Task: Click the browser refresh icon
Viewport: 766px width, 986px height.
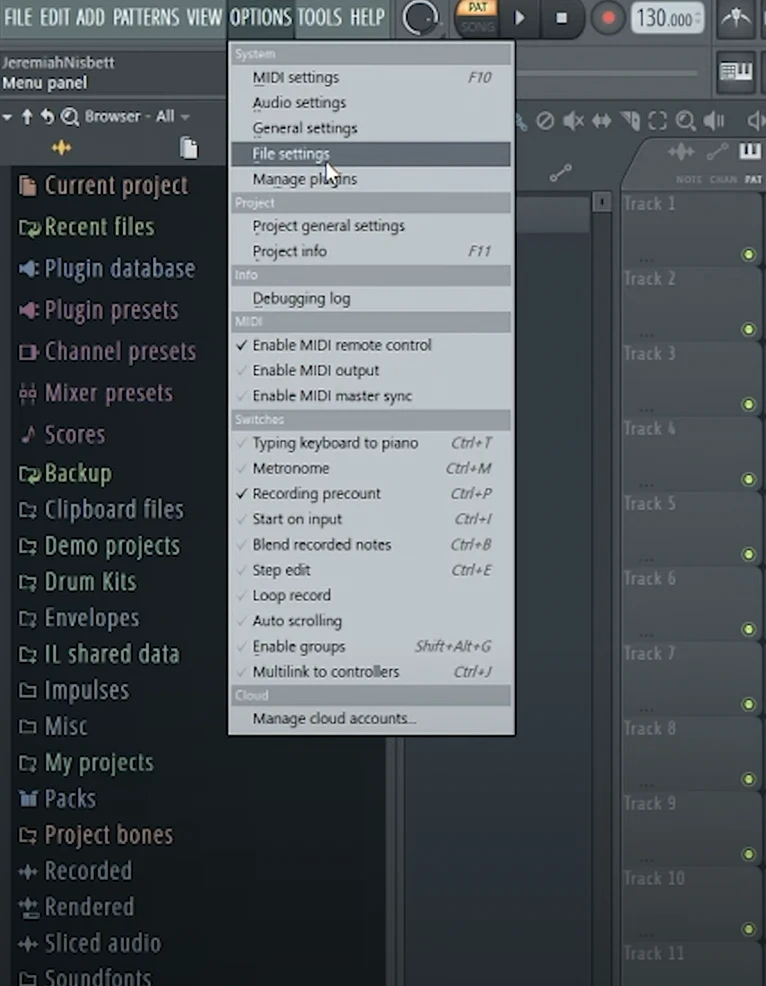Action: point(47,117)
